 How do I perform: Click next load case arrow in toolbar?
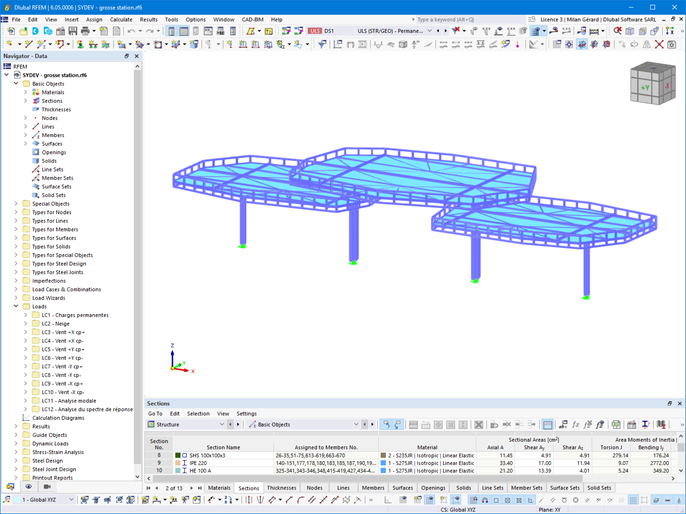click(x=445, y=31)
